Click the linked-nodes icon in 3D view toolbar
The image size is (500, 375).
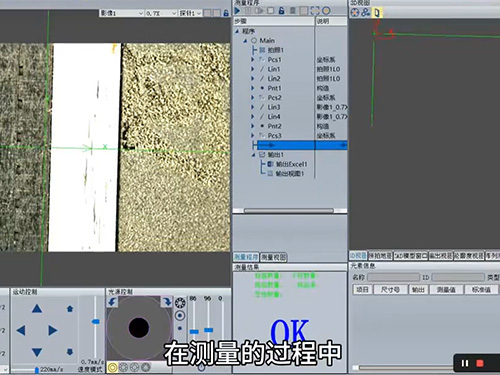[366, 13]
